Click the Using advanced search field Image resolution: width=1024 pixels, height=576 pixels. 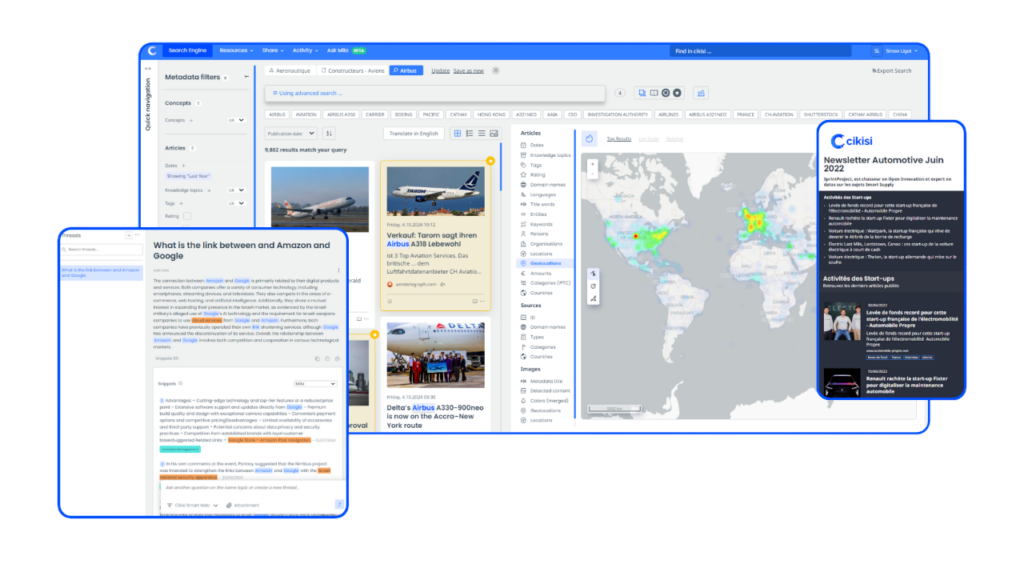[435, 93]
